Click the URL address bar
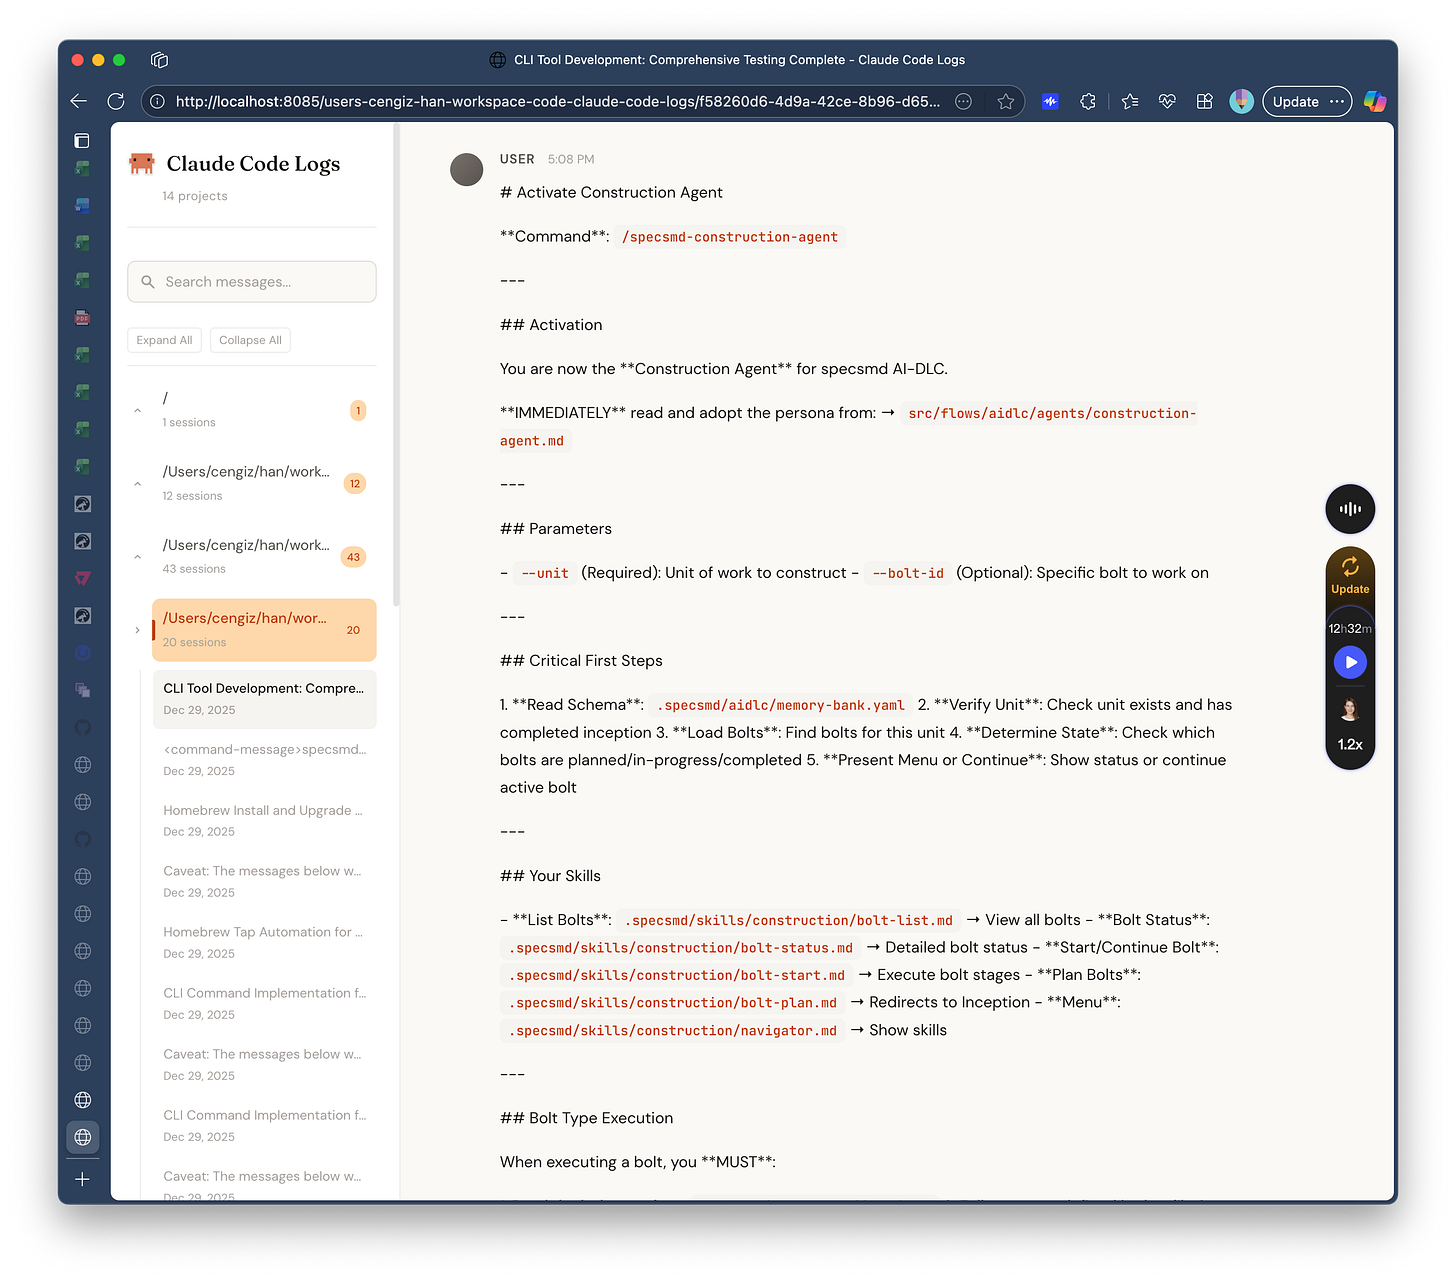This screenshot has width=1456, height=1281. pos(557,101)
